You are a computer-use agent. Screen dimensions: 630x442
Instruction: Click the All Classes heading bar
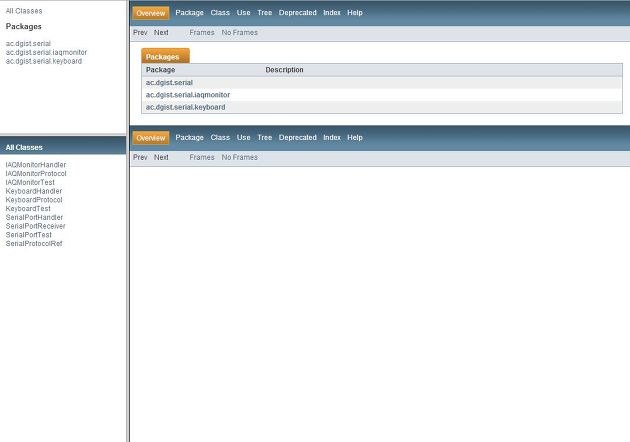click(x=63, y=147)
